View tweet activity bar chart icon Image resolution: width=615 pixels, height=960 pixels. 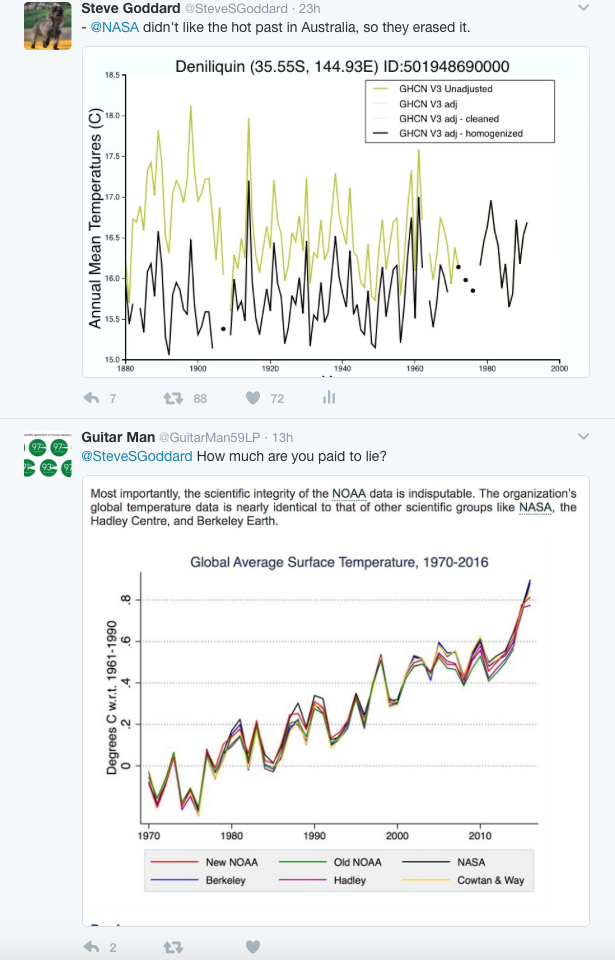[x=329, y=398]
